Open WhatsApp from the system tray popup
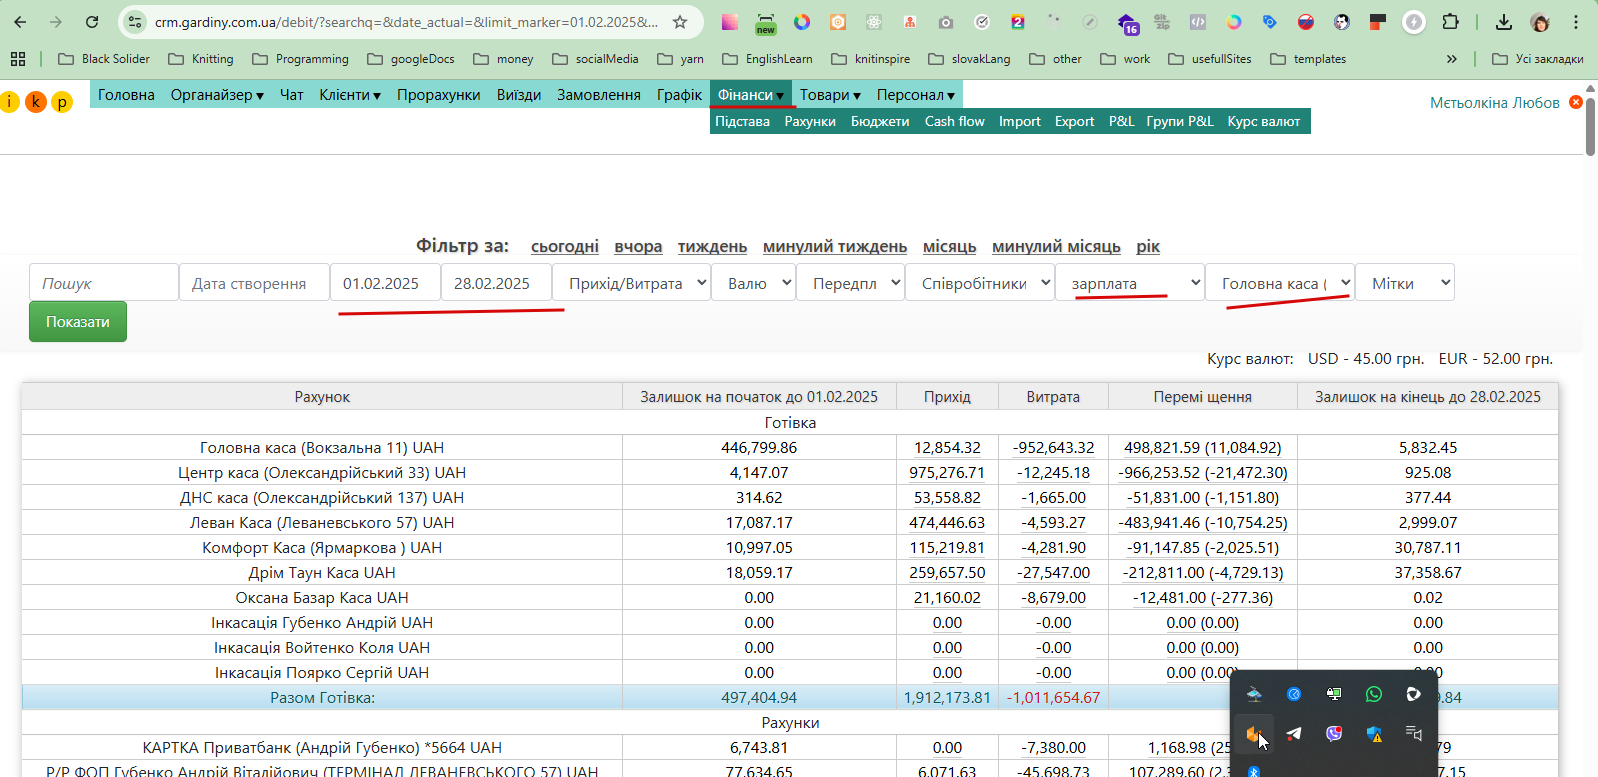The height and width of the screenshot is (777, 1598). 1374,694
